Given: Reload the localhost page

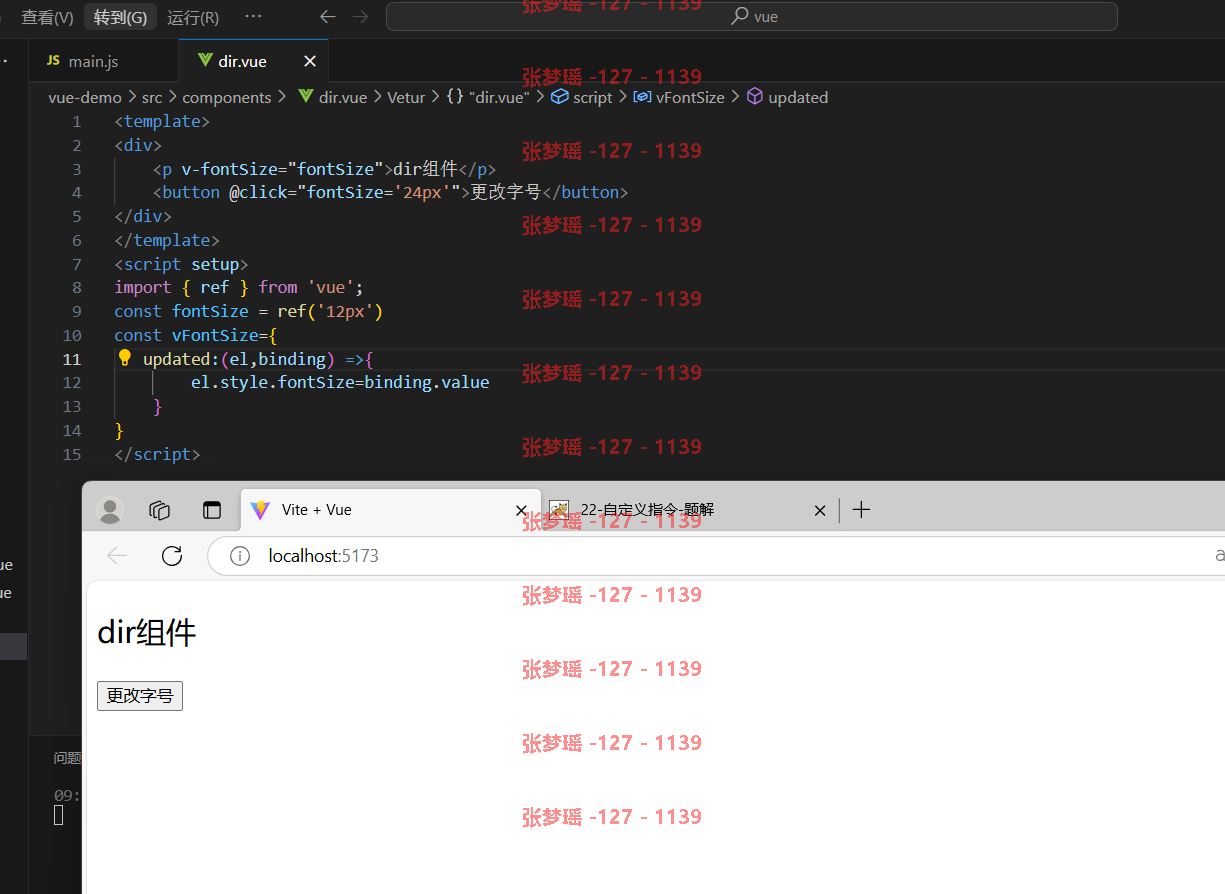Looking at the screenshot, I should tap(172, 556).
